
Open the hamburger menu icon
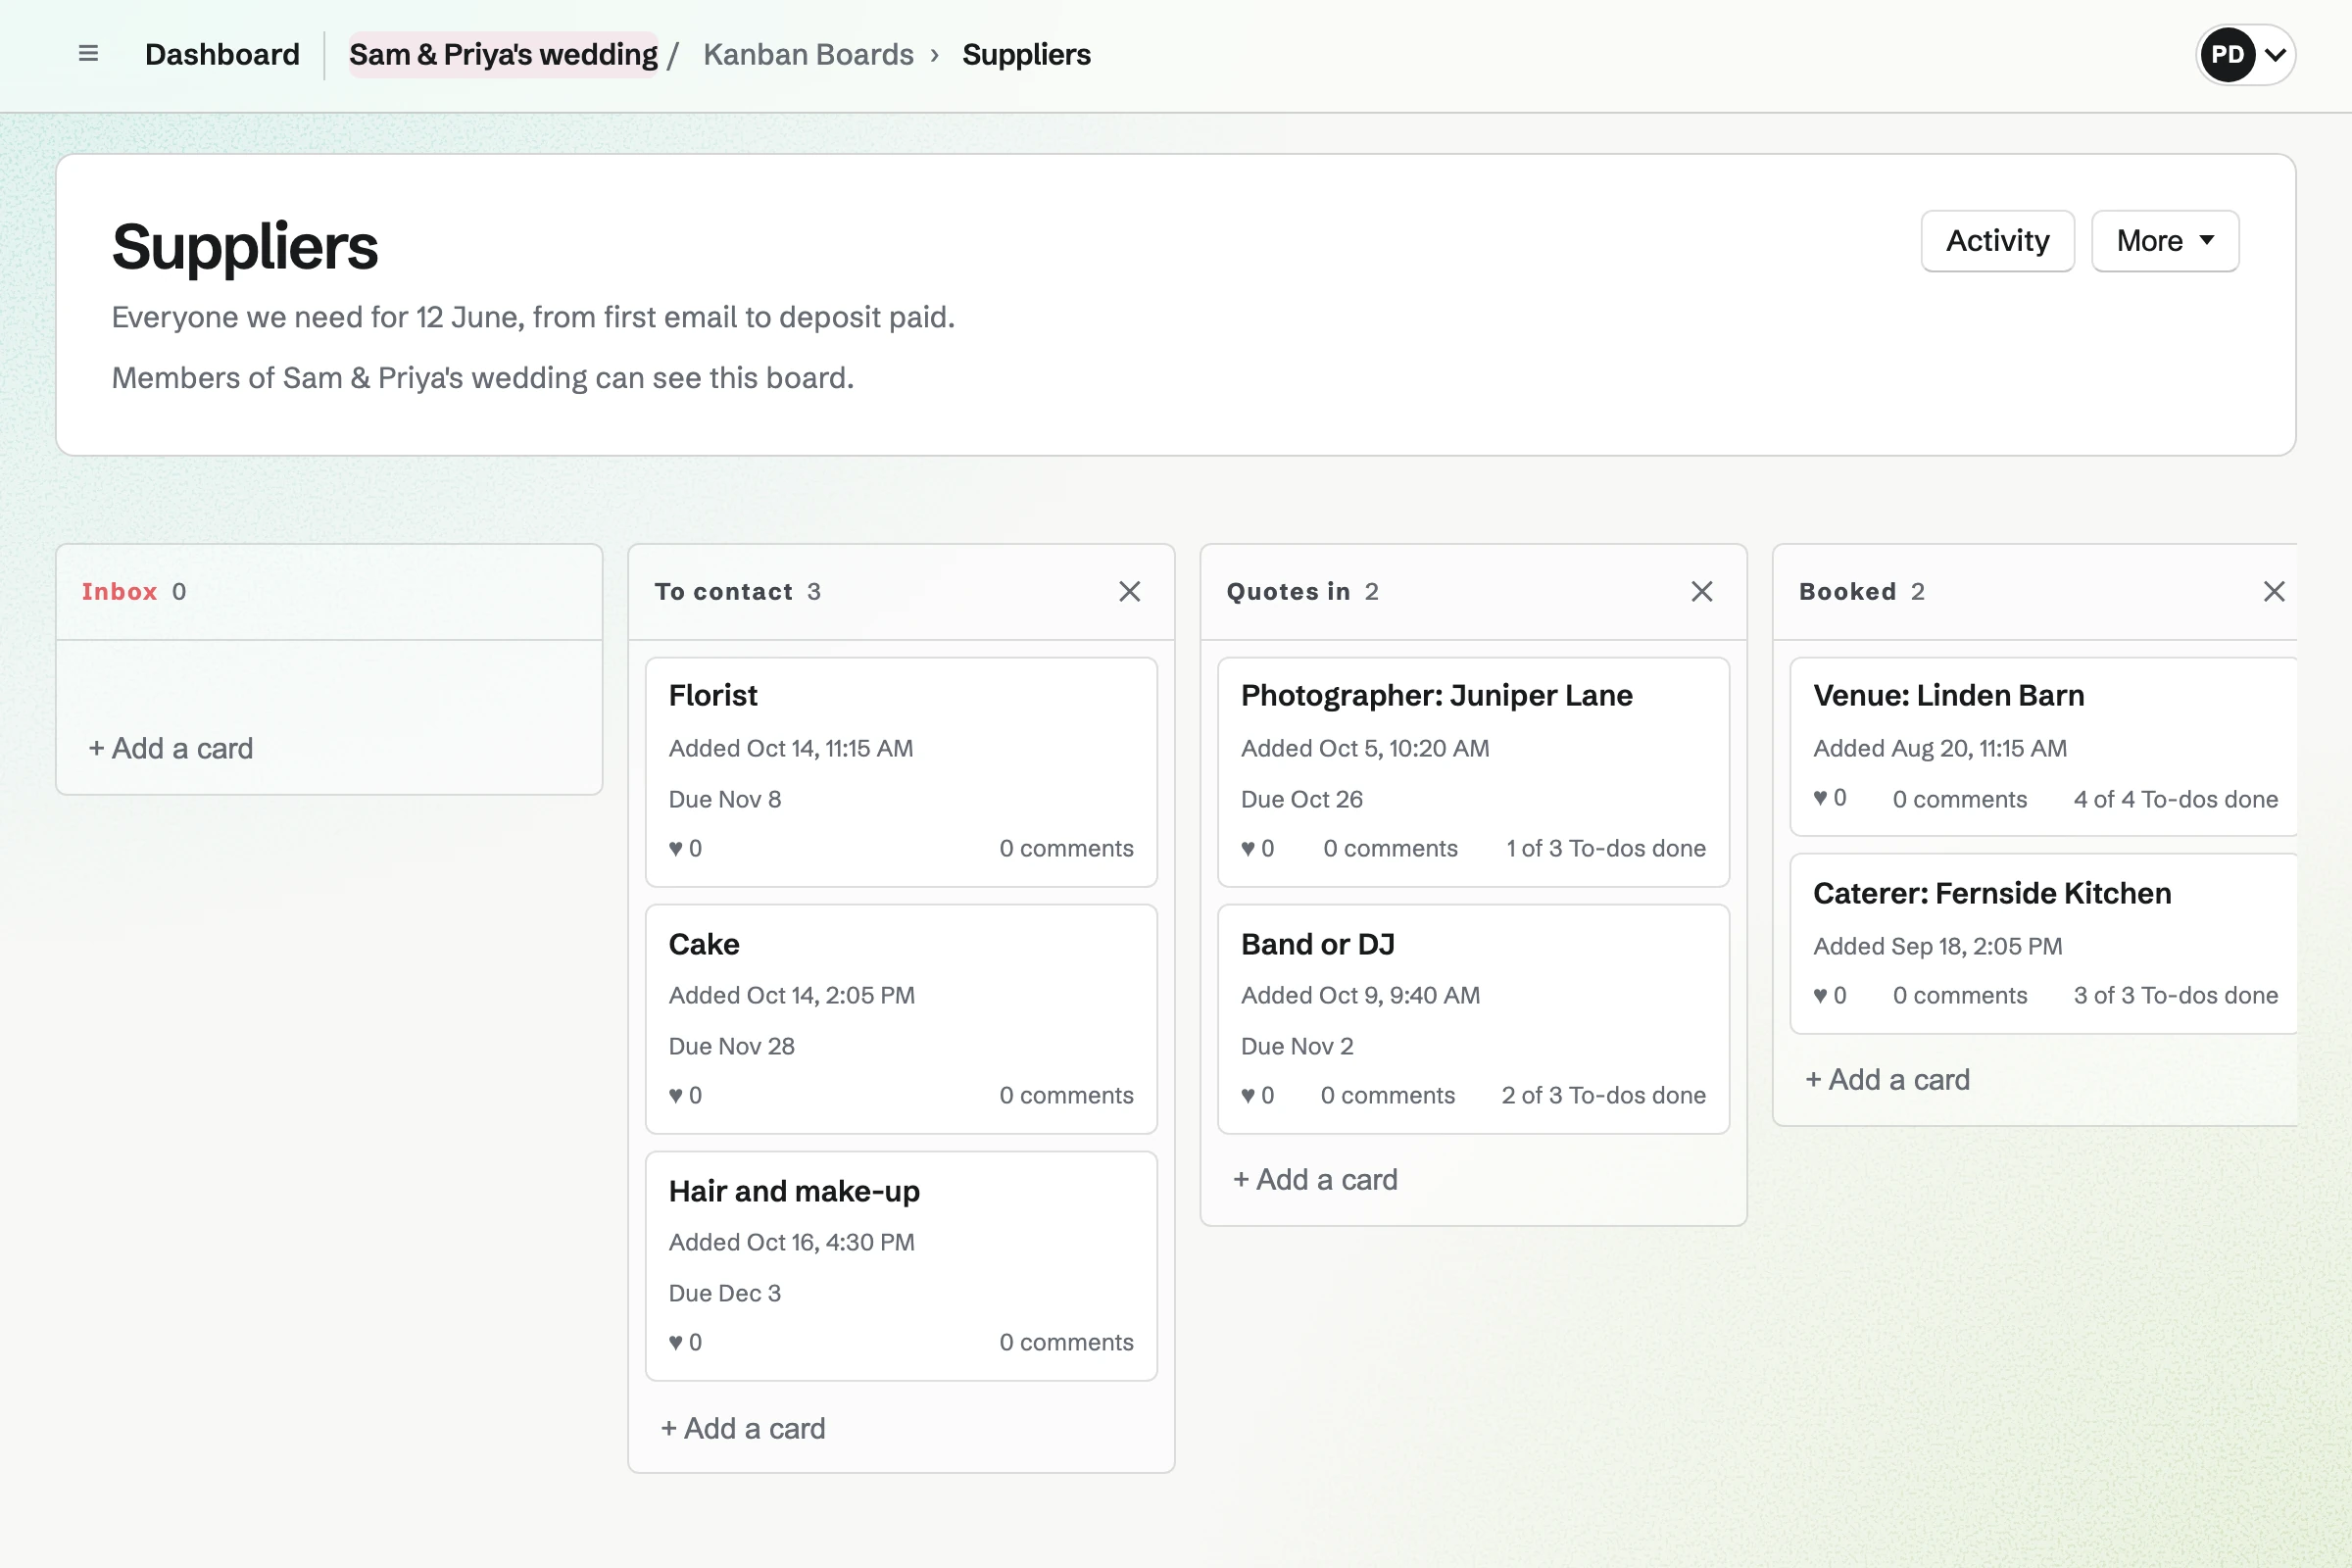click(x=88, y=54)
